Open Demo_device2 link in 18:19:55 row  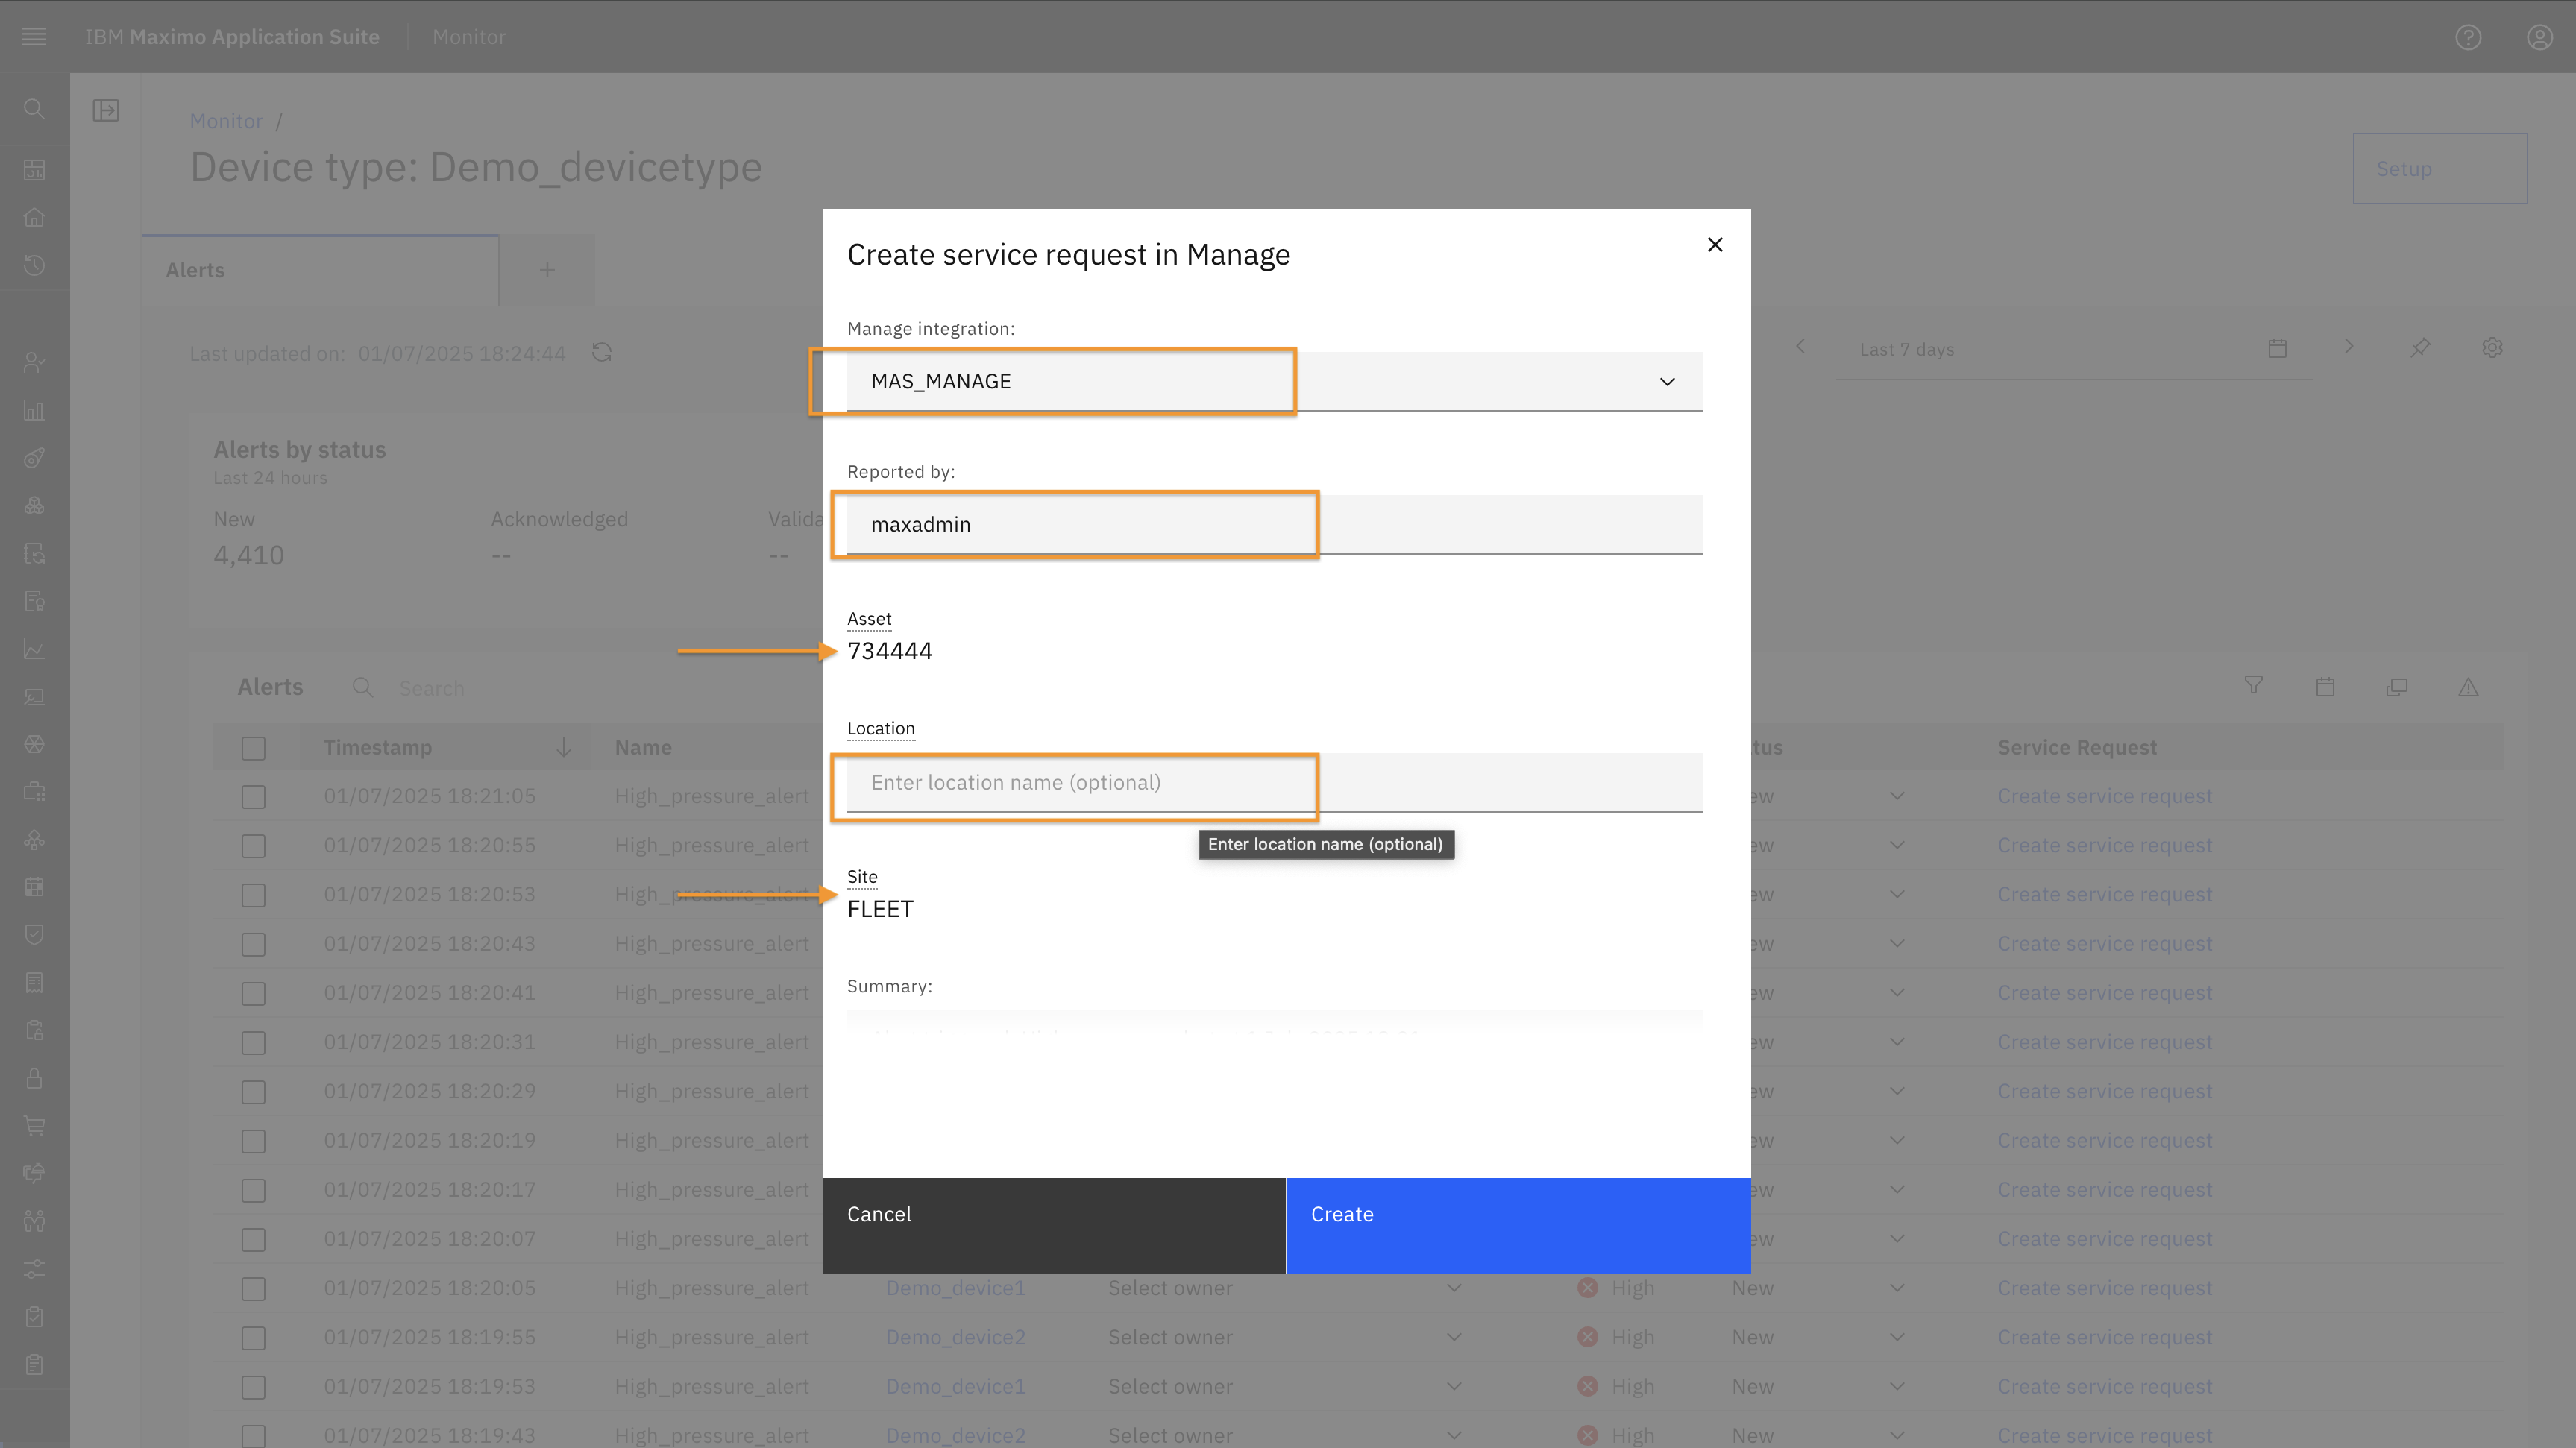coord(956,1337)
